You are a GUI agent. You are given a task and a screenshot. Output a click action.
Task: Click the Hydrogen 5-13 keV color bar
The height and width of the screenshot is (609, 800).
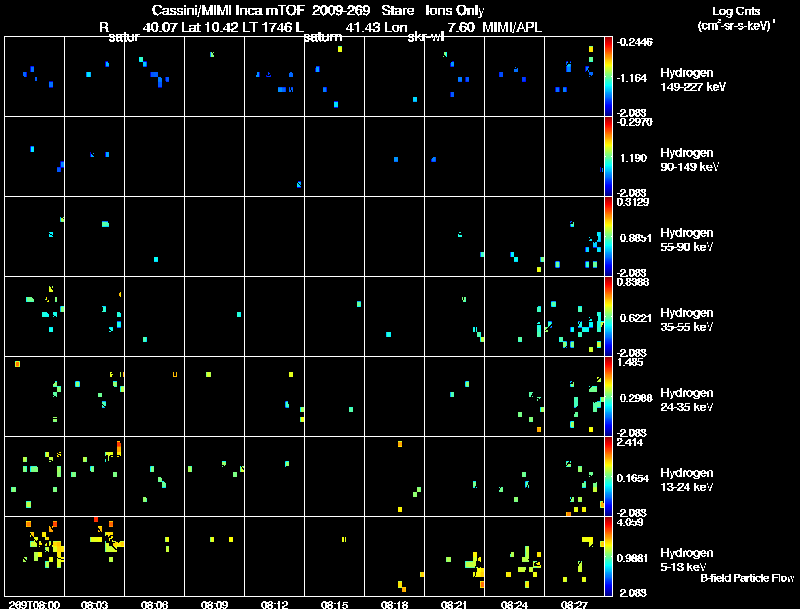[x=608, y=556]
